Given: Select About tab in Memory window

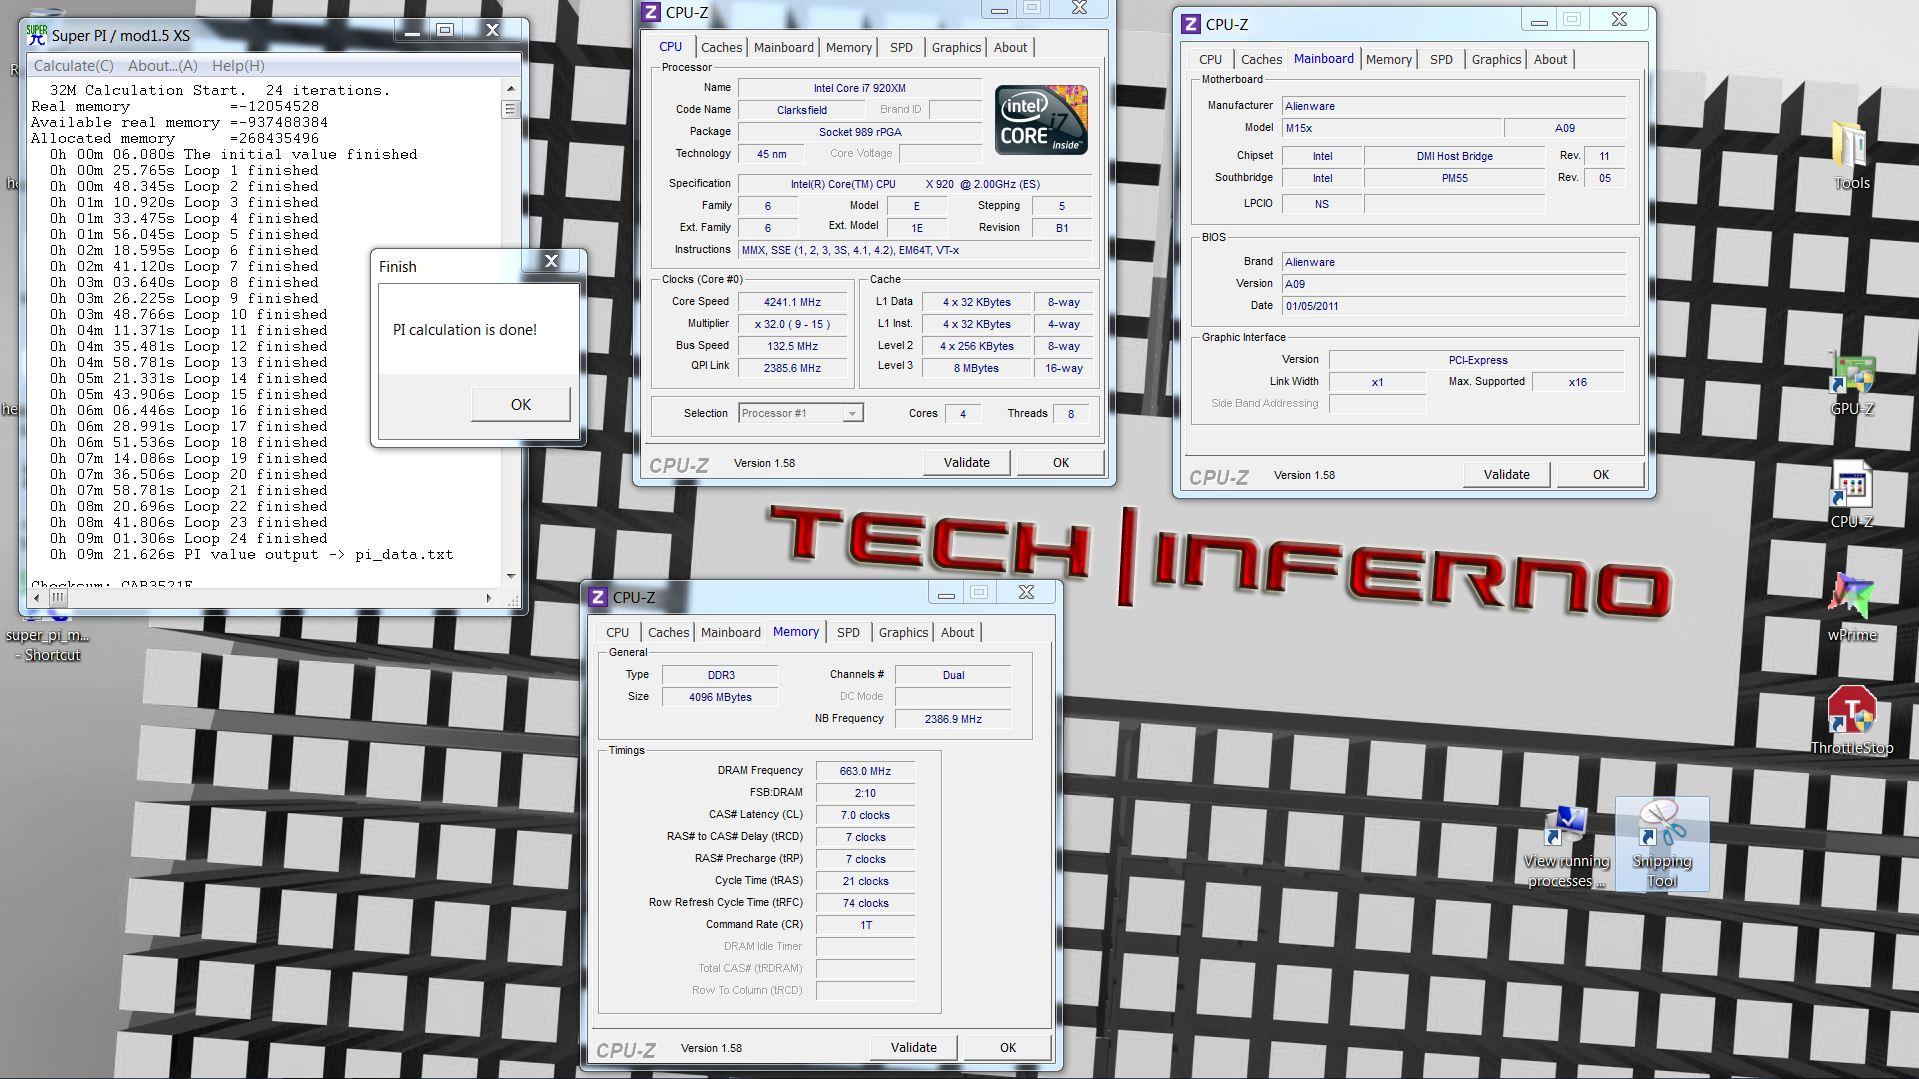Looking at the screenshot, I should (x=957, y=632).
